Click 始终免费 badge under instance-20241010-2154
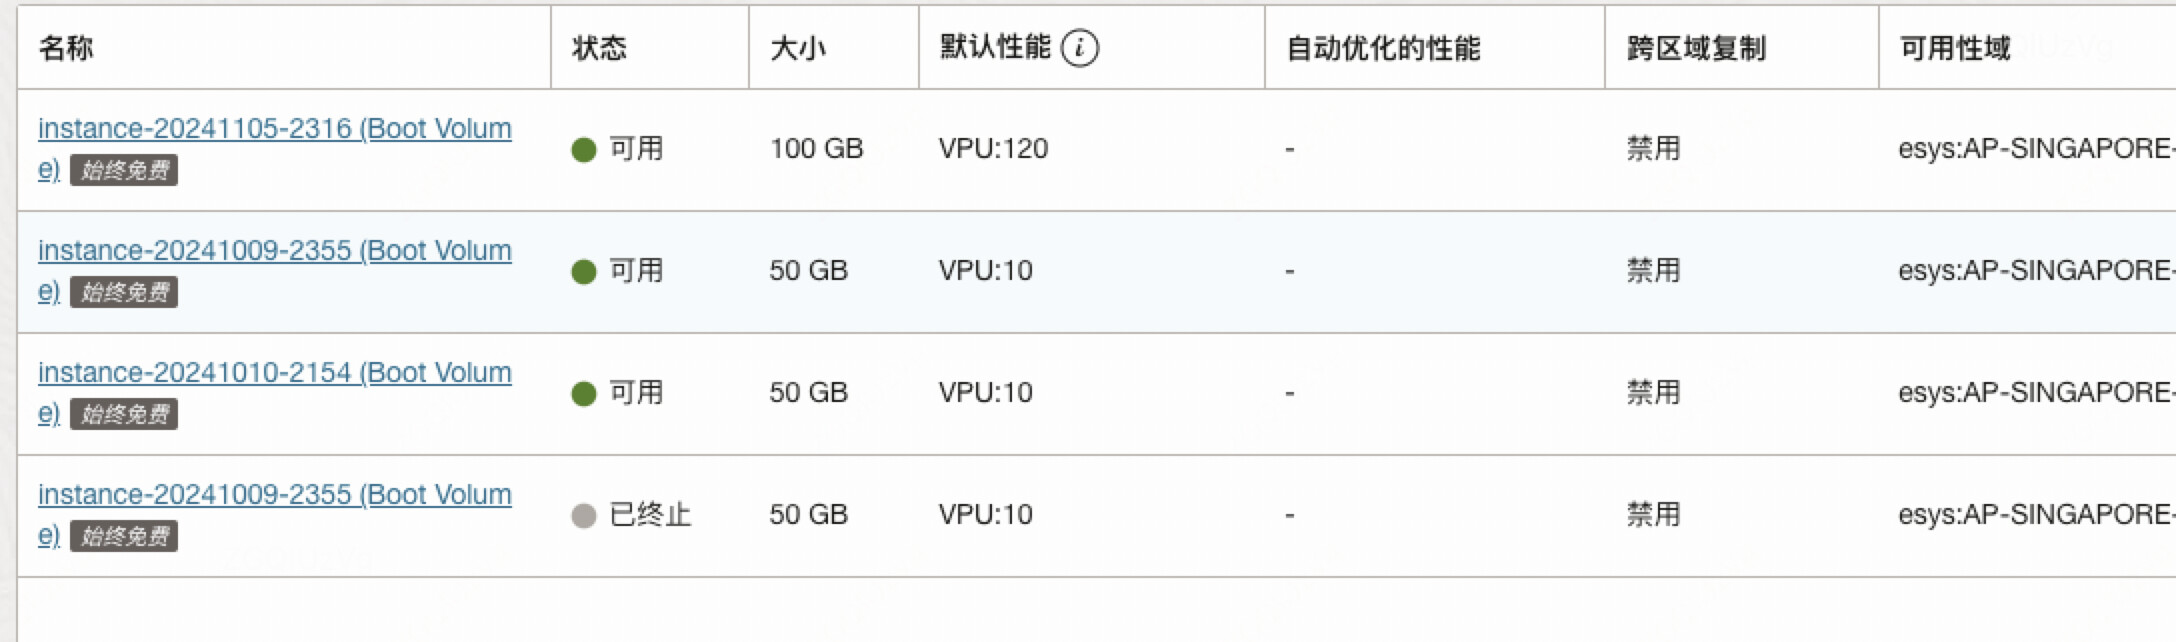 pos(124,414)
